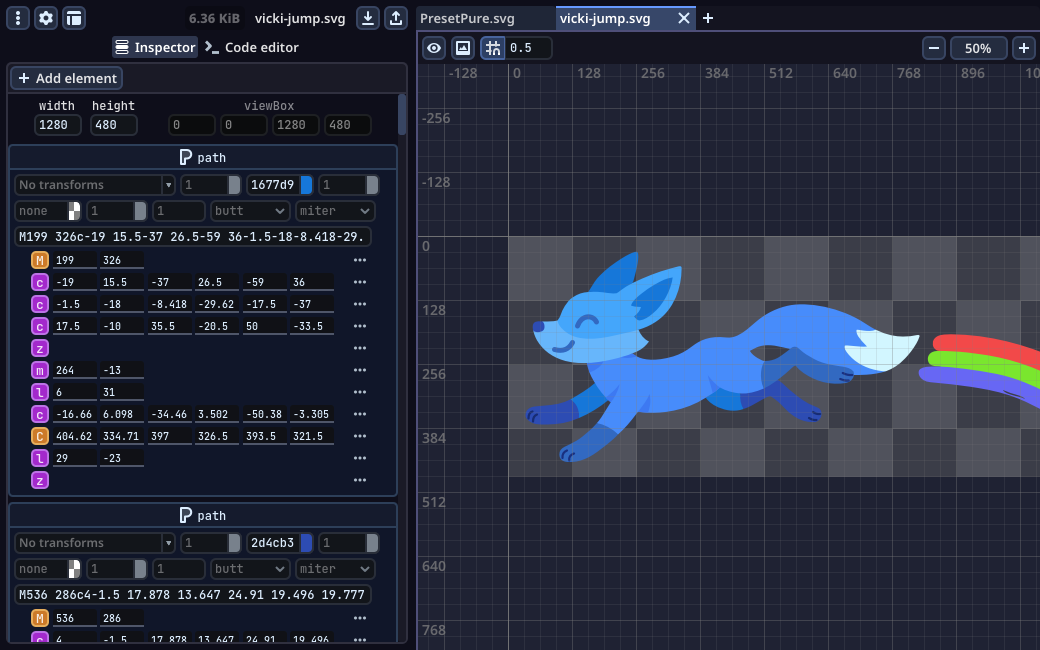
Task: Click first path's opacity slider handle
Action: [234, 184]
